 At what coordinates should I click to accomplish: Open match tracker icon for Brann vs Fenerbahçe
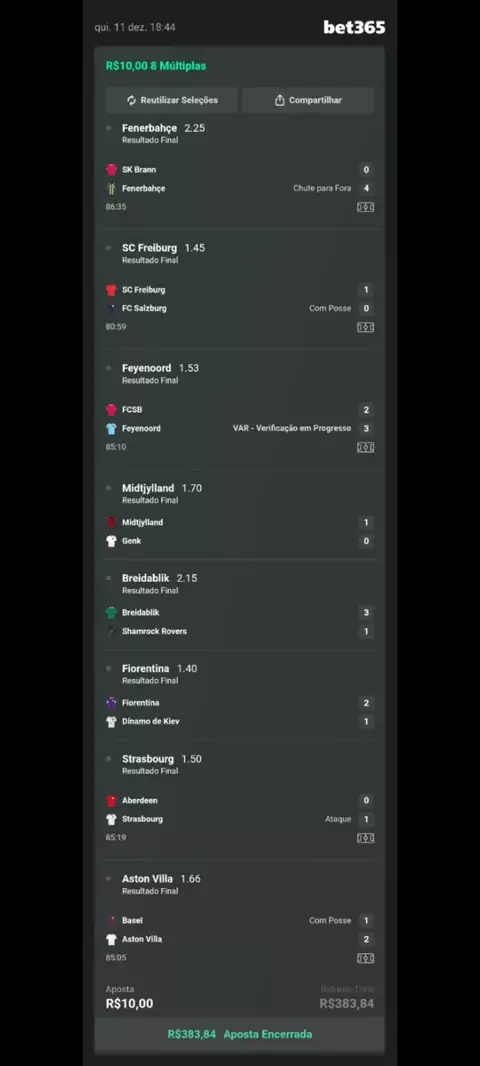pos(366,207)
